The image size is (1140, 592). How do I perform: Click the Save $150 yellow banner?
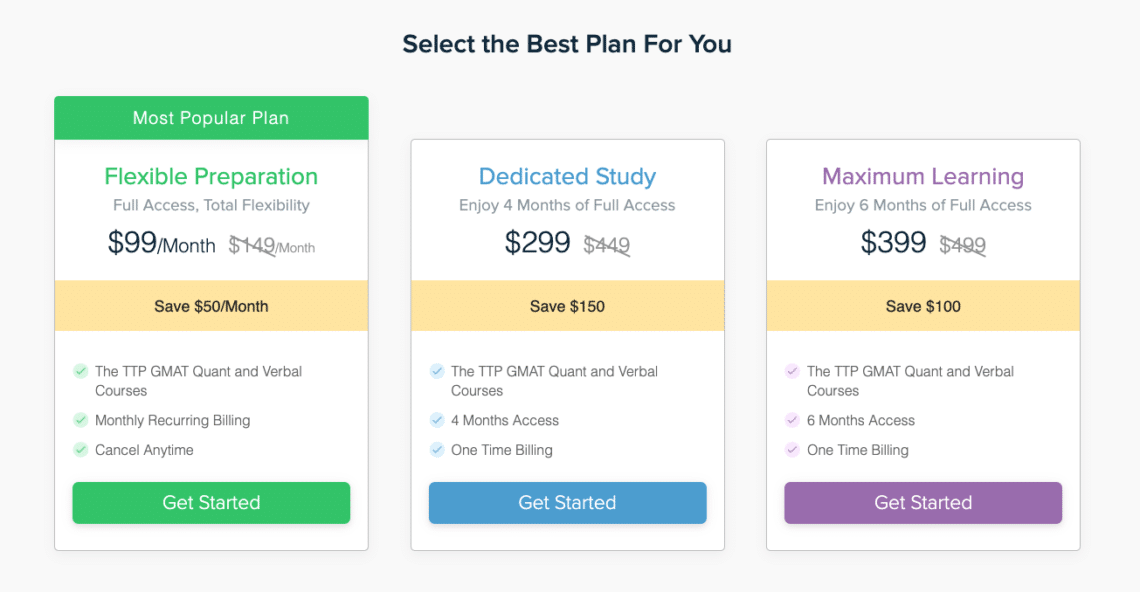[x=567, y=306]
